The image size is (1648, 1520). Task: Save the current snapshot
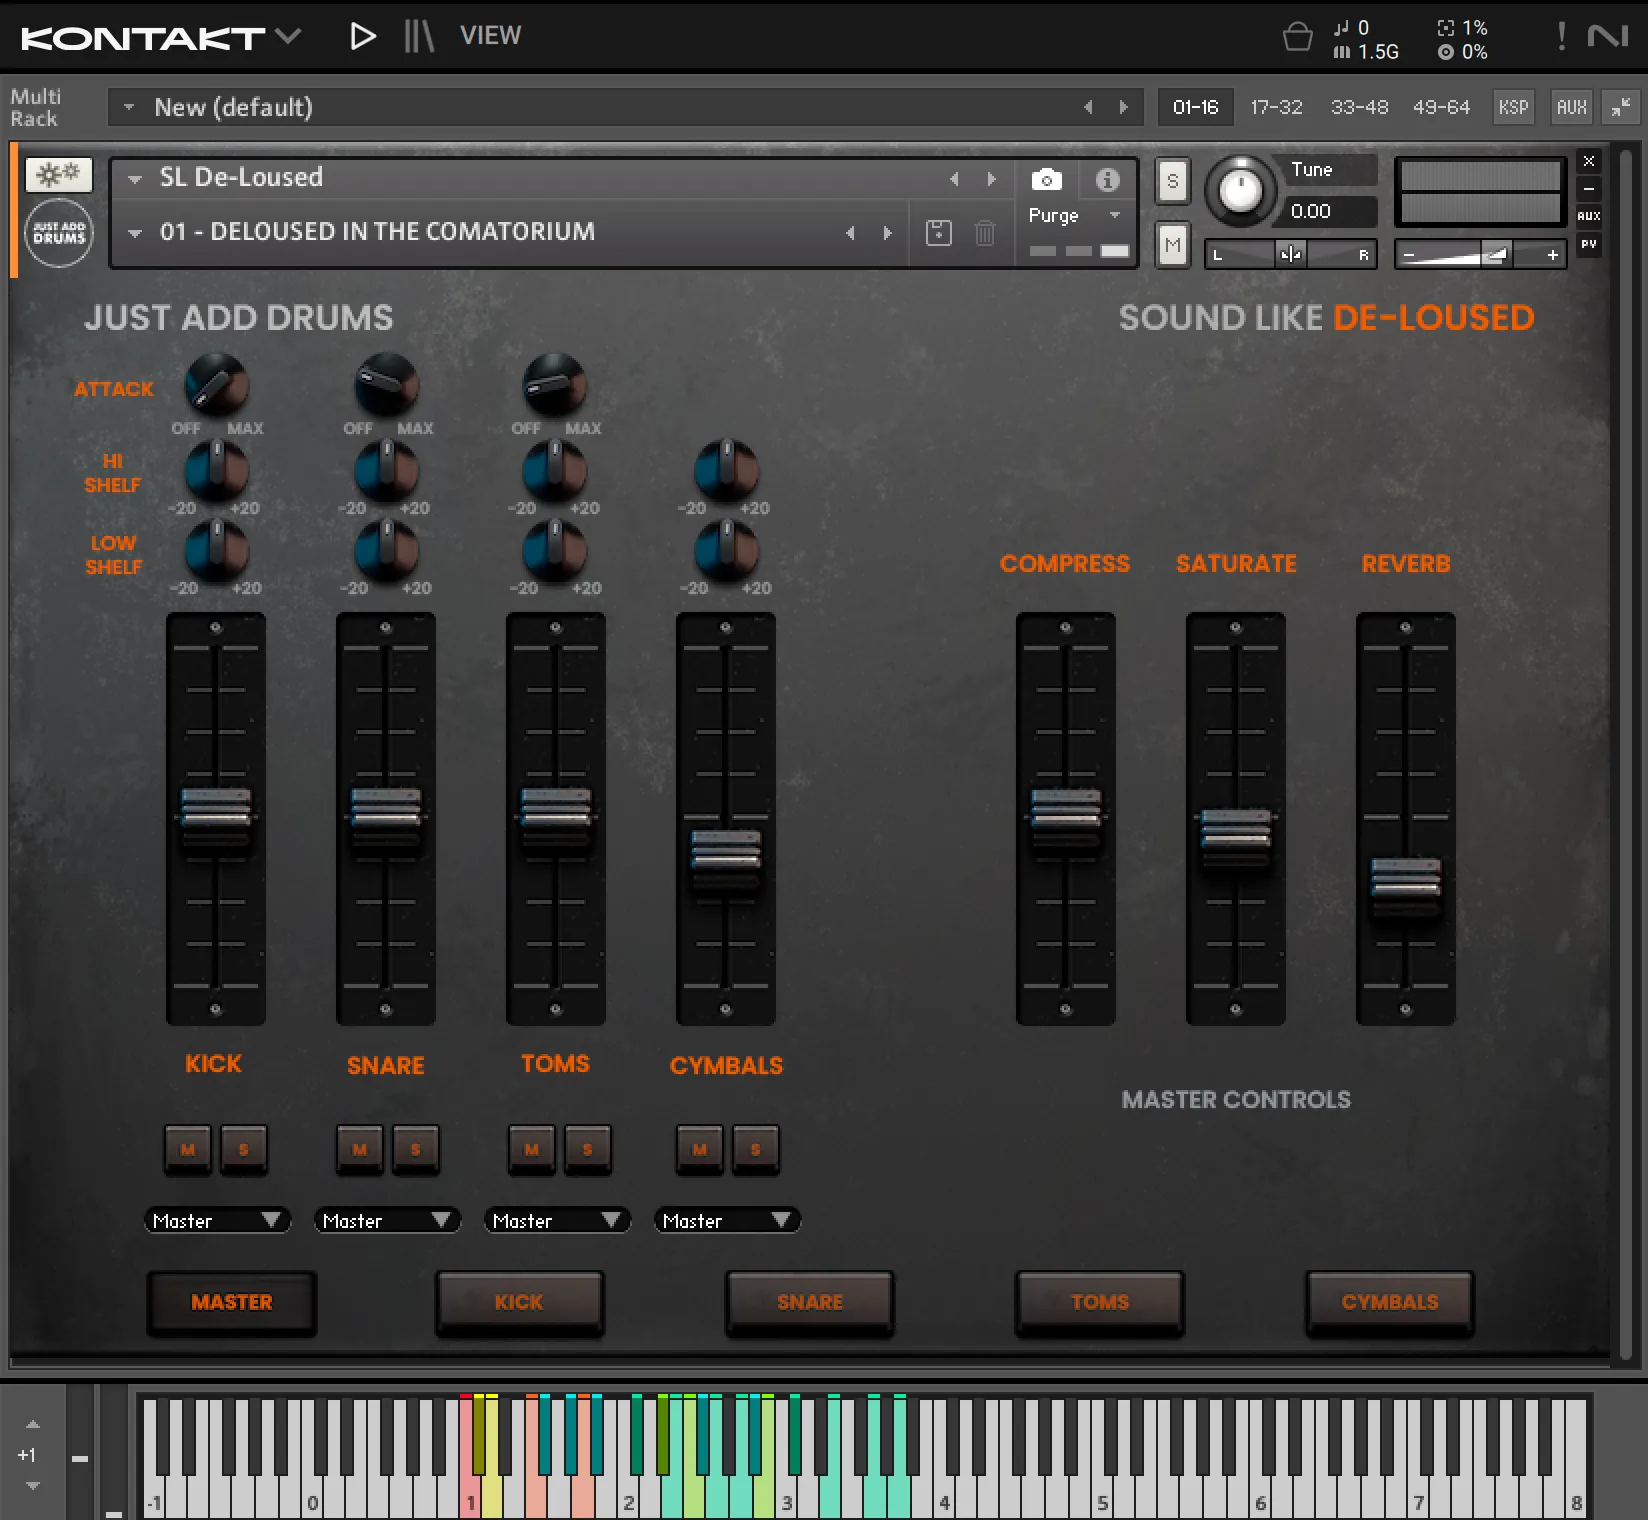938,232
